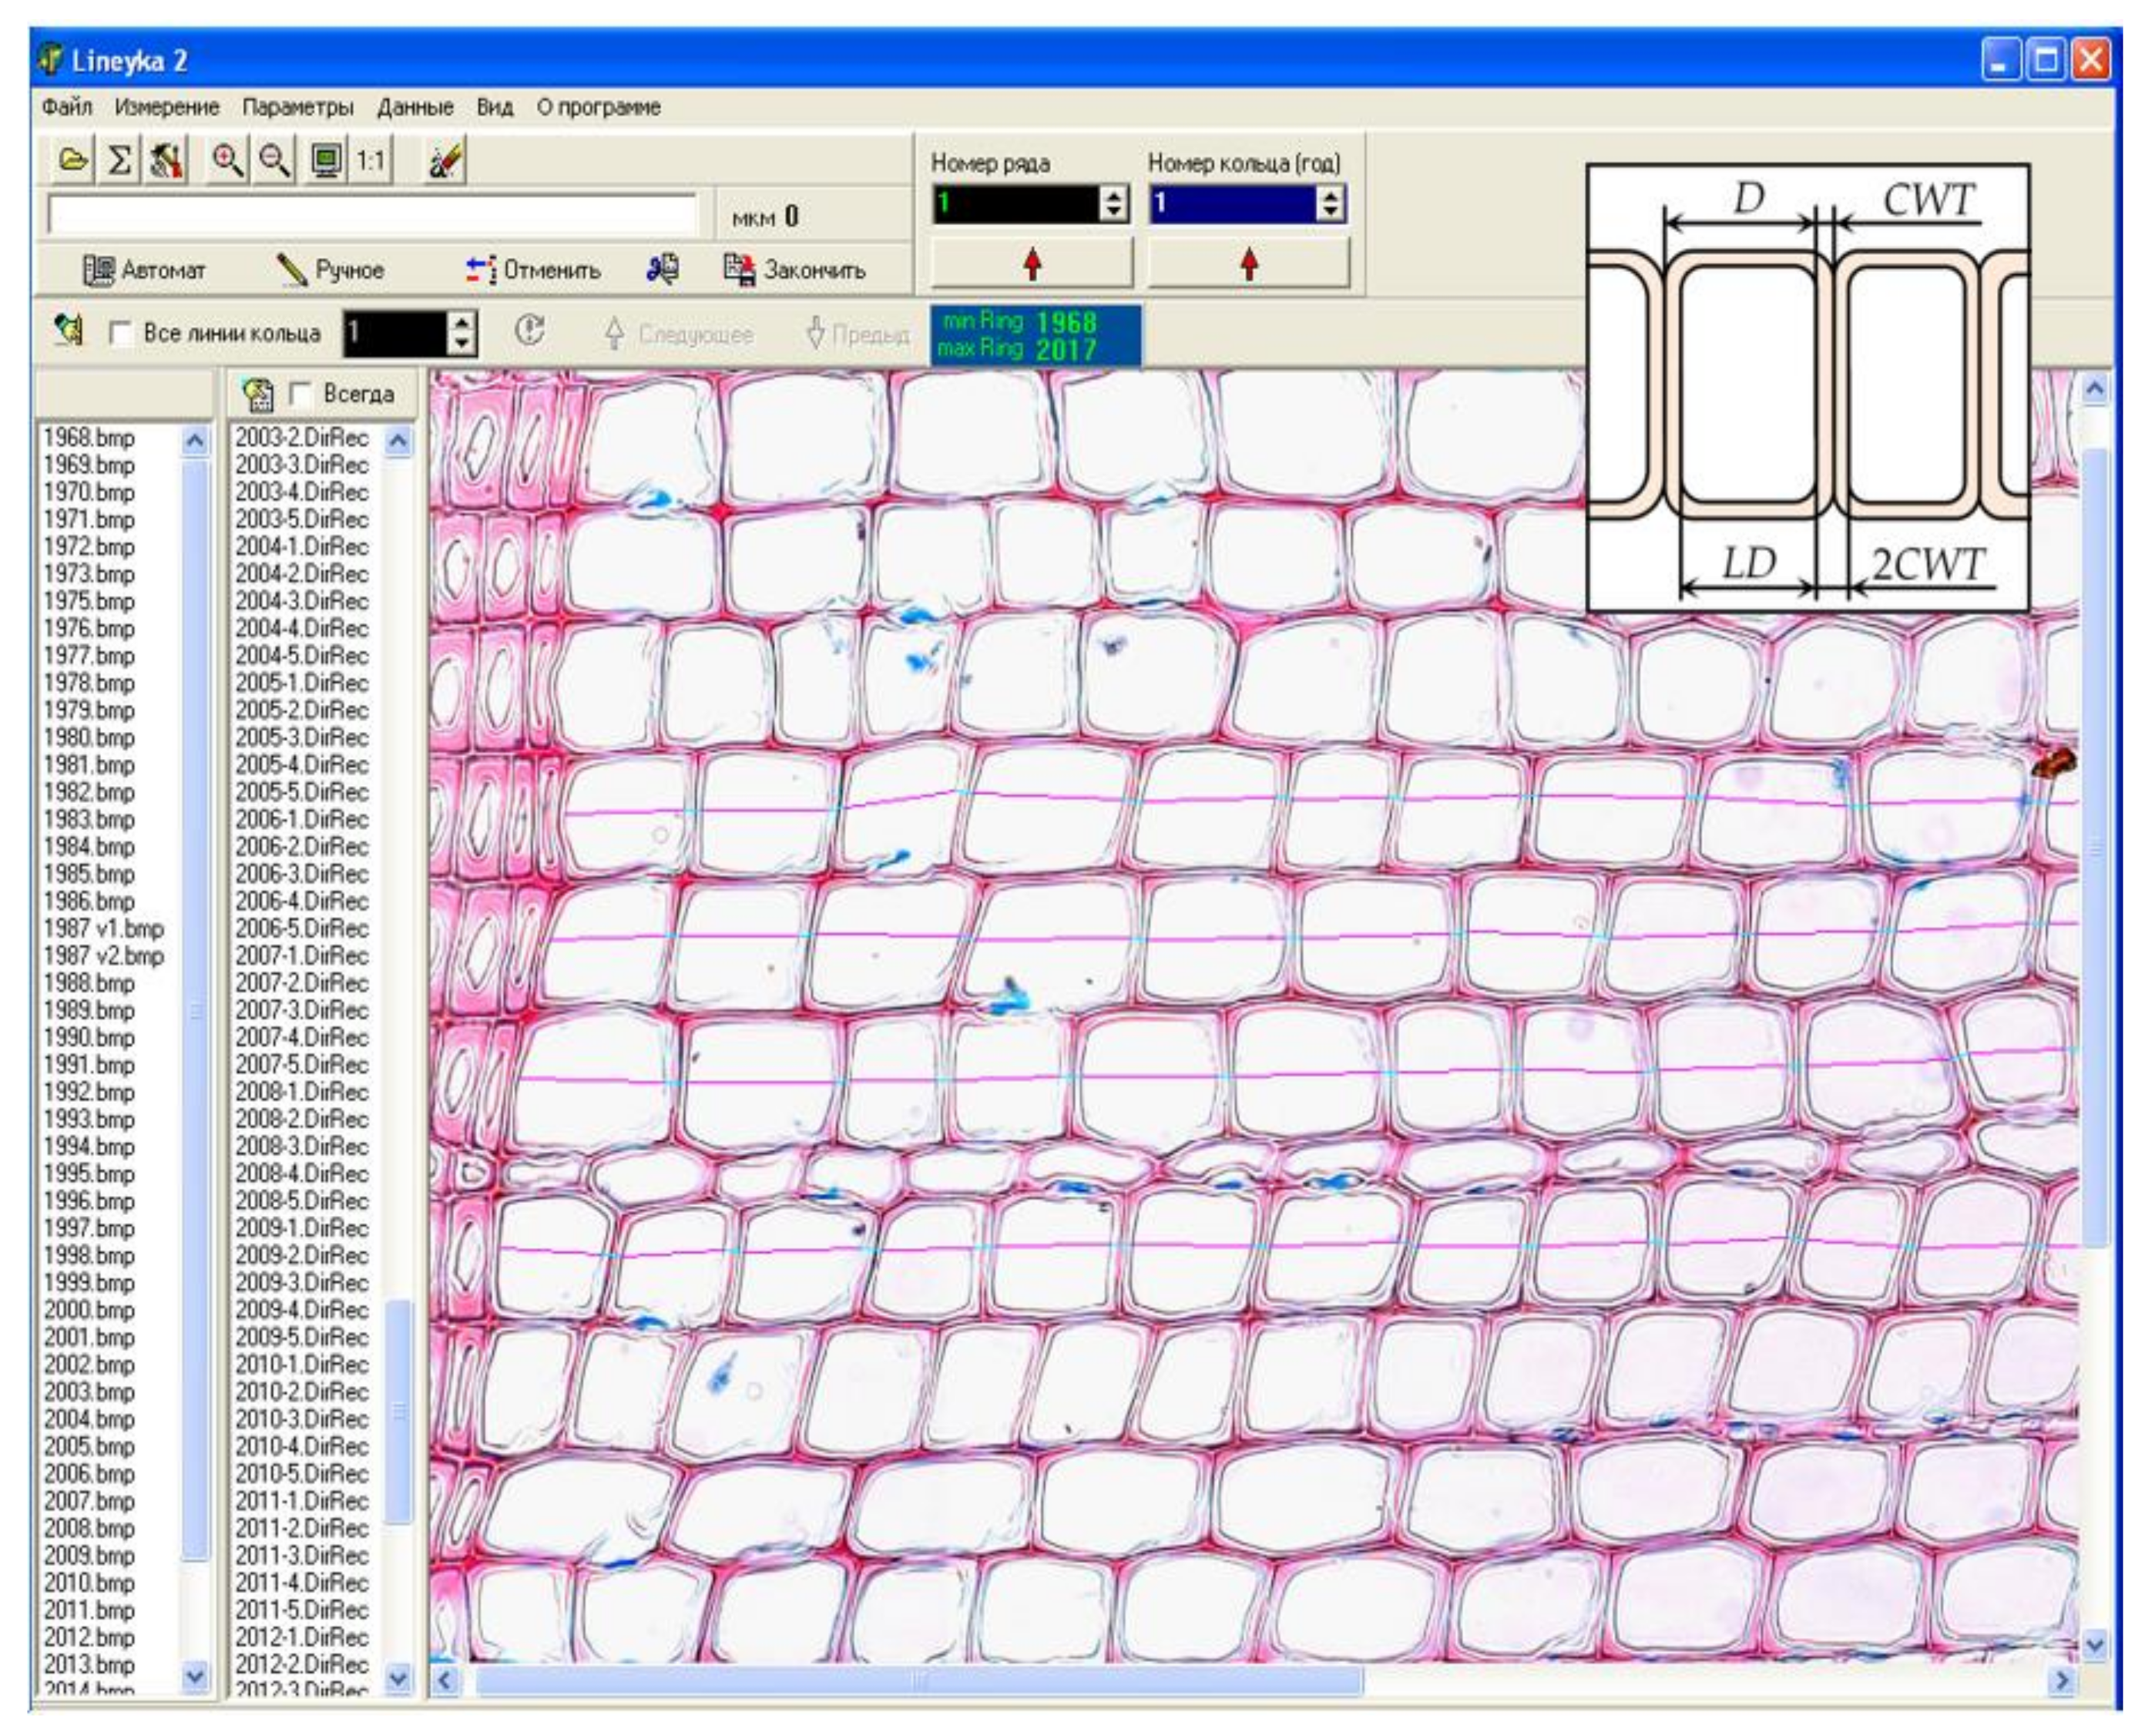Start Автомат measurement mode
The height and width of the screenshot is (1736, 2155).
144,270
